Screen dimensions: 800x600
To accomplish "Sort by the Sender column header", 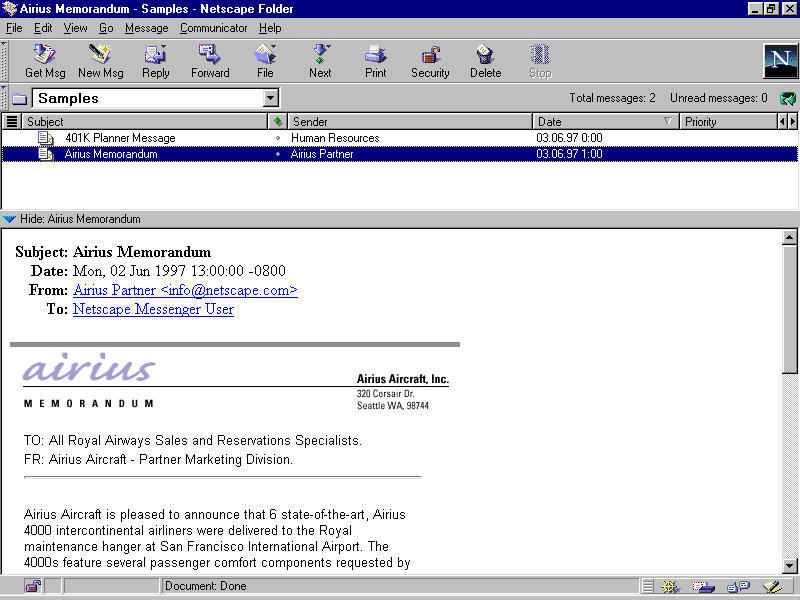I will tap(410, 121).
